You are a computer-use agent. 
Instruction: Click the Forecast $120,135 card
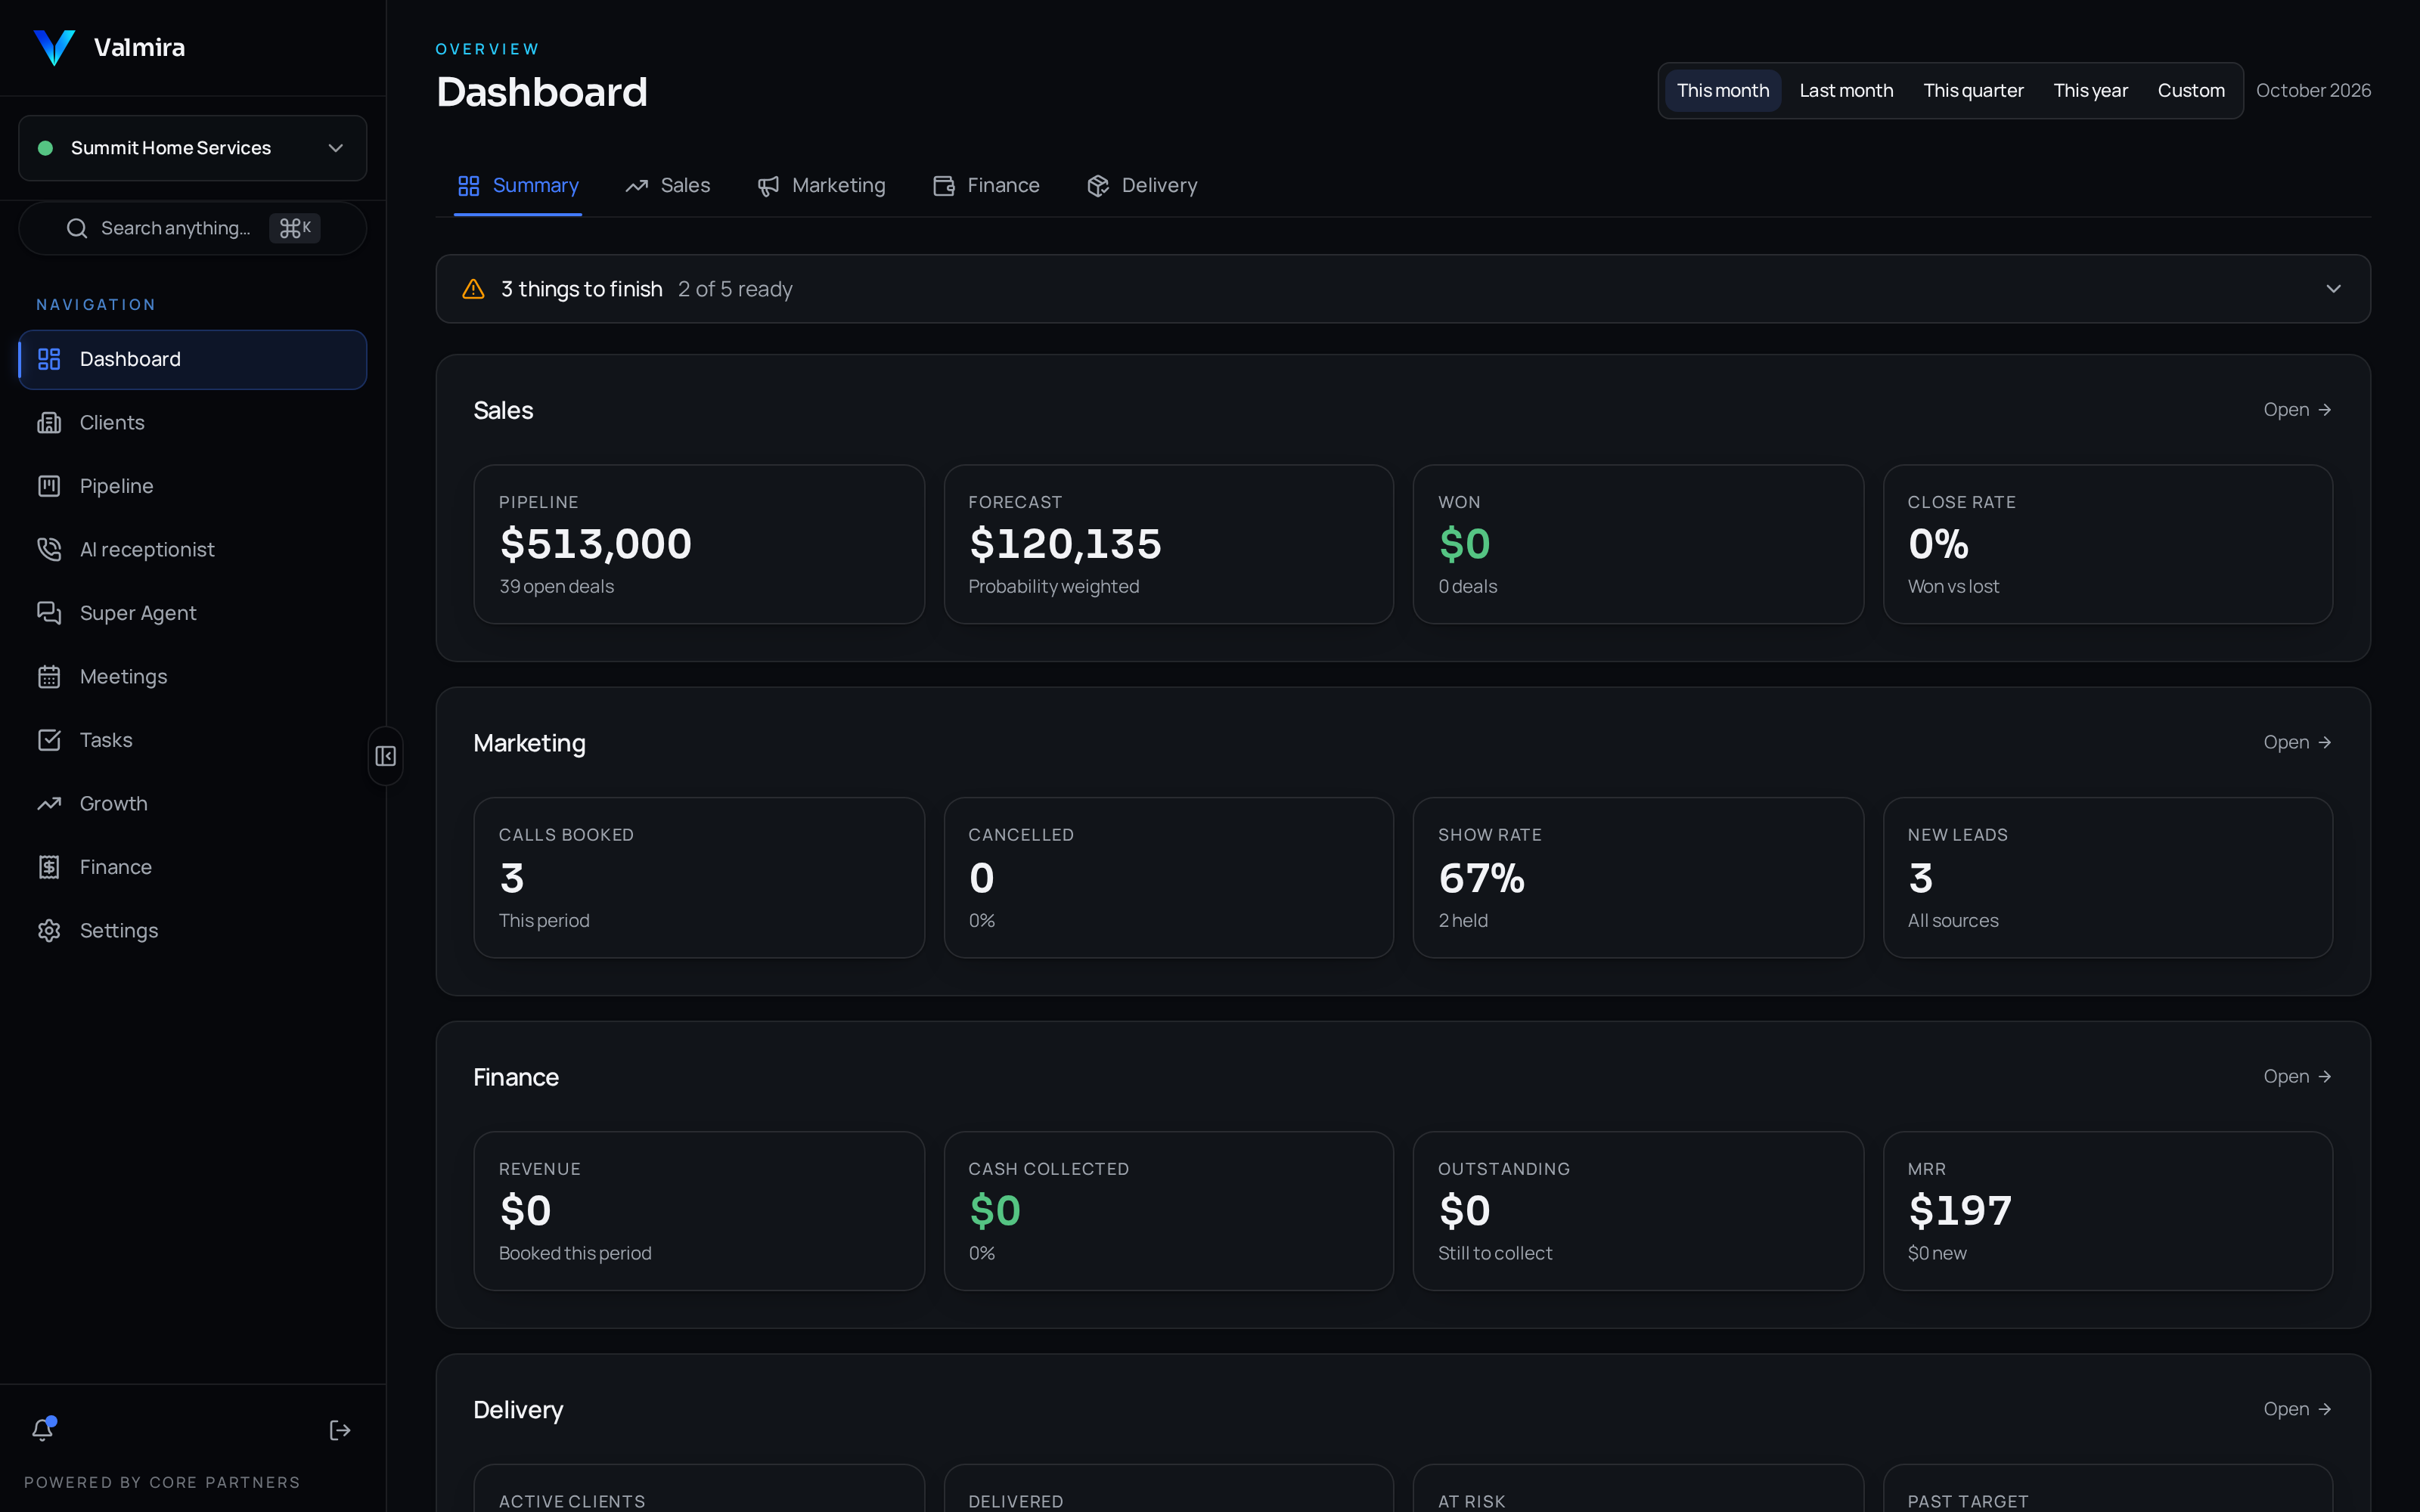(1168, 545)
